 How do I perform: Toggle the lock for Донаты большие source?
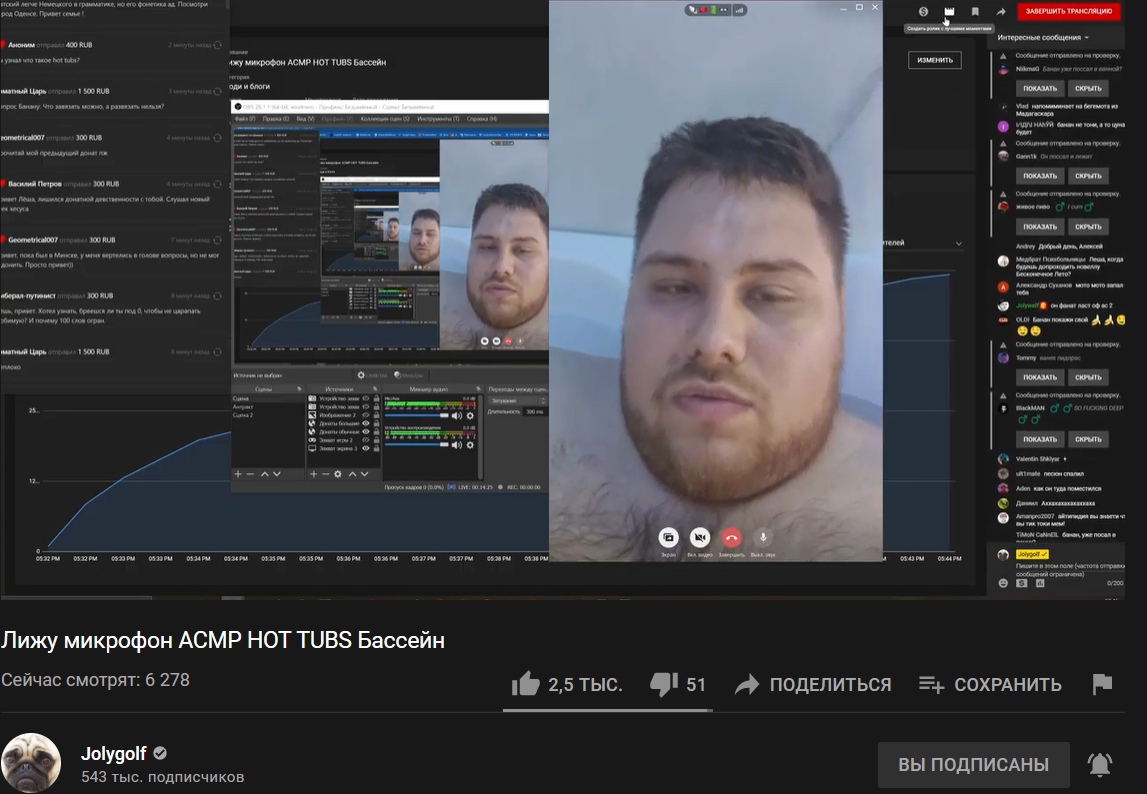pos(376,424)
